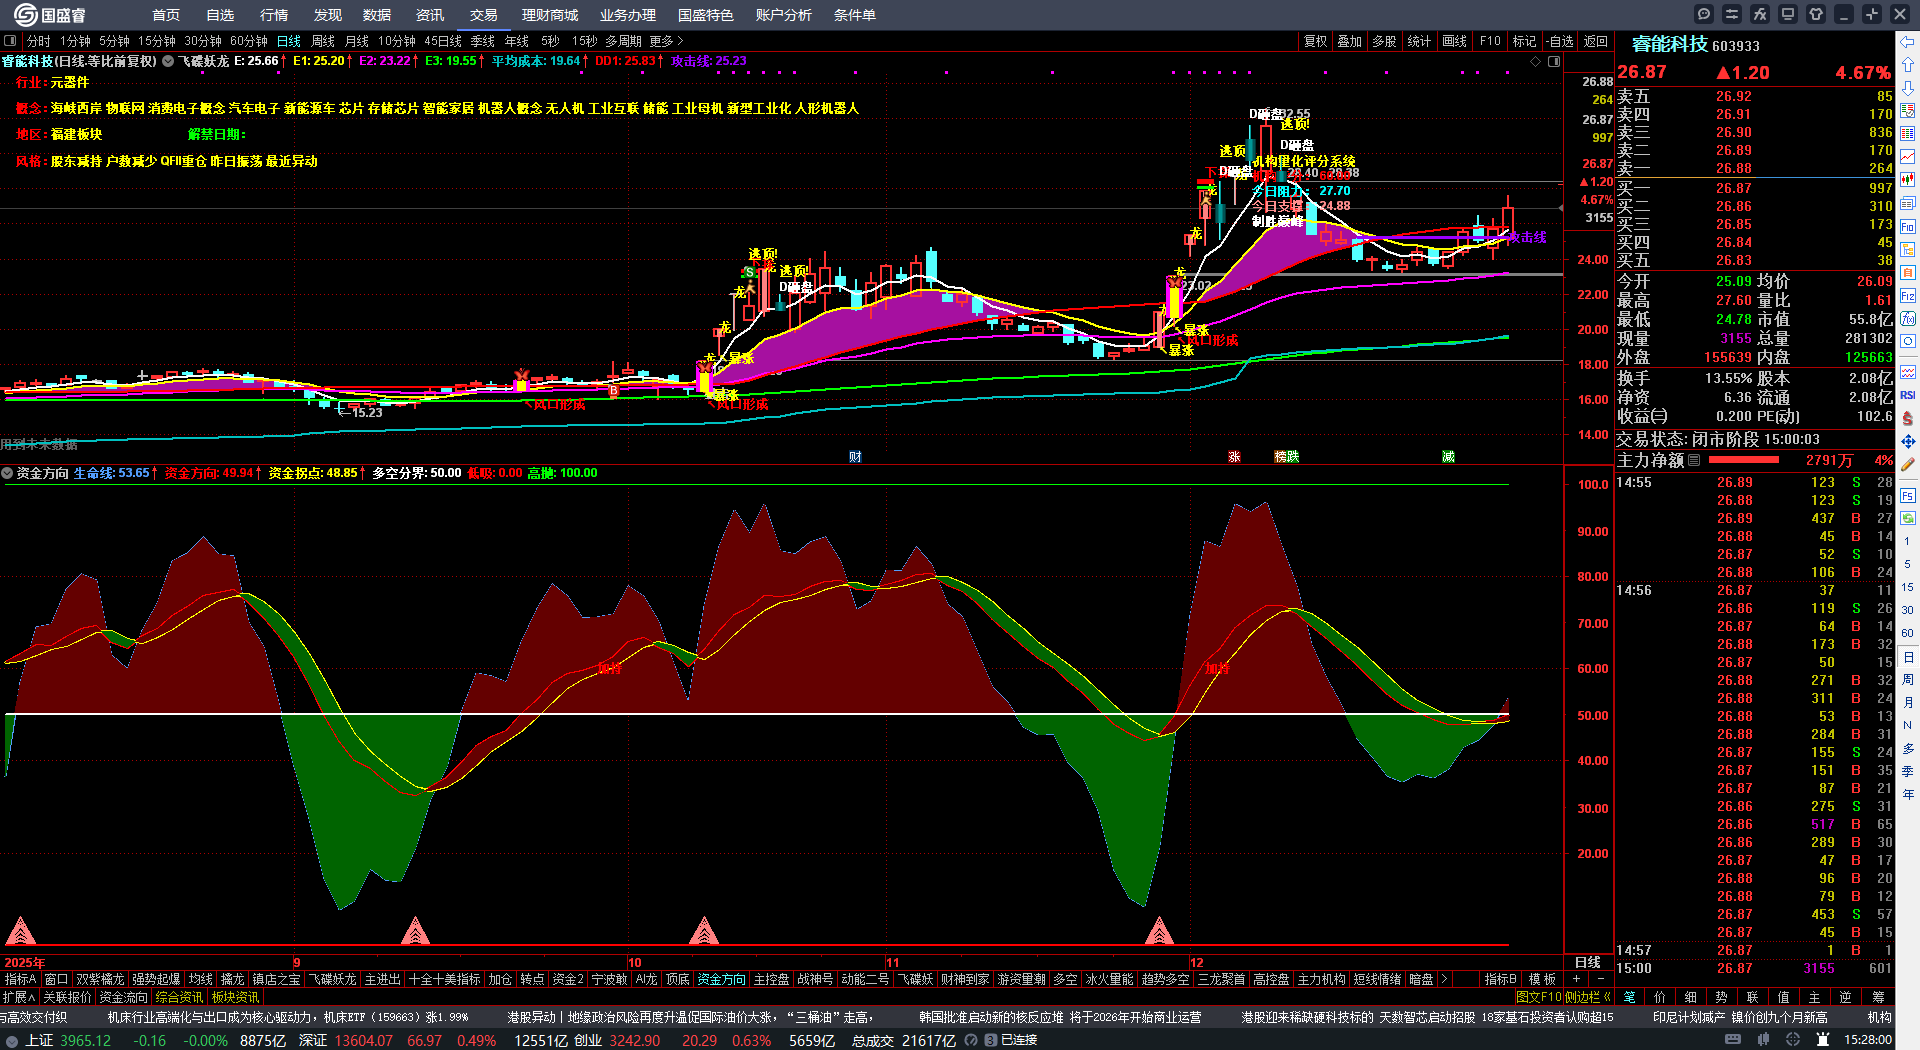
Task: Expand the 更多 periods list
Action: point(666,41)
